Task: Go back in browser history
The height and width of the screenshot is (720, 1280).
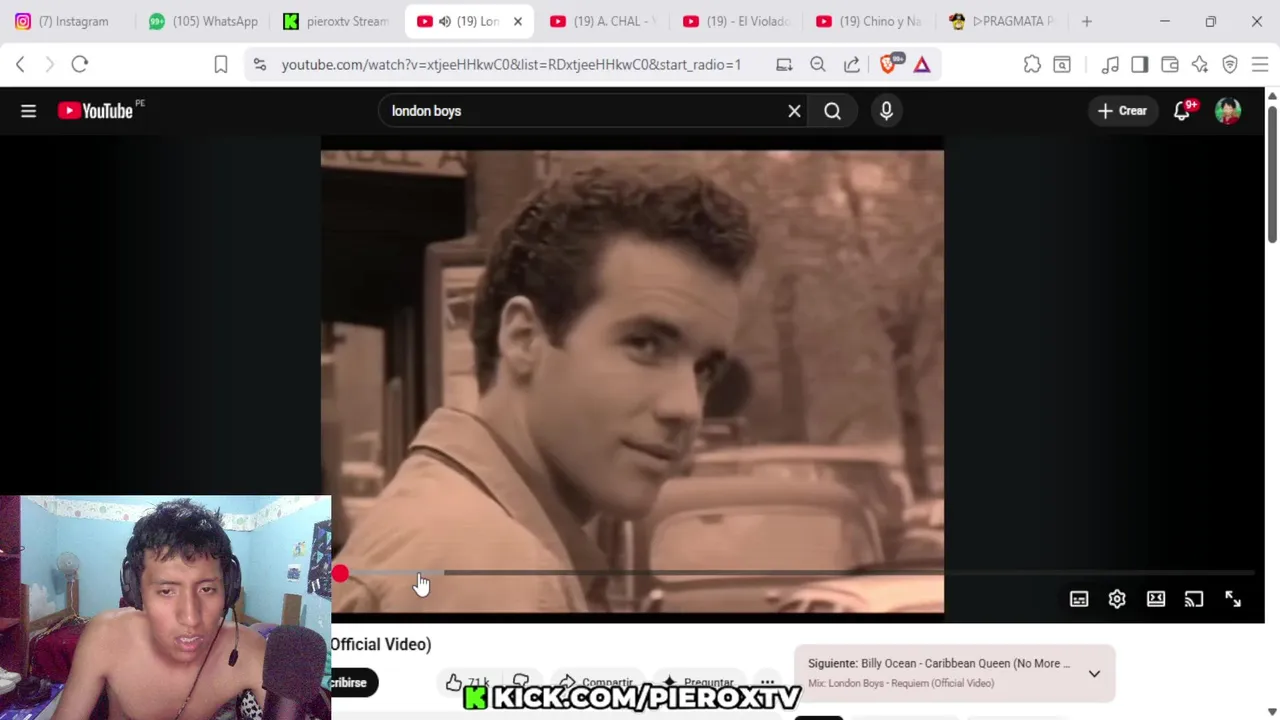Action: (20, 65)
